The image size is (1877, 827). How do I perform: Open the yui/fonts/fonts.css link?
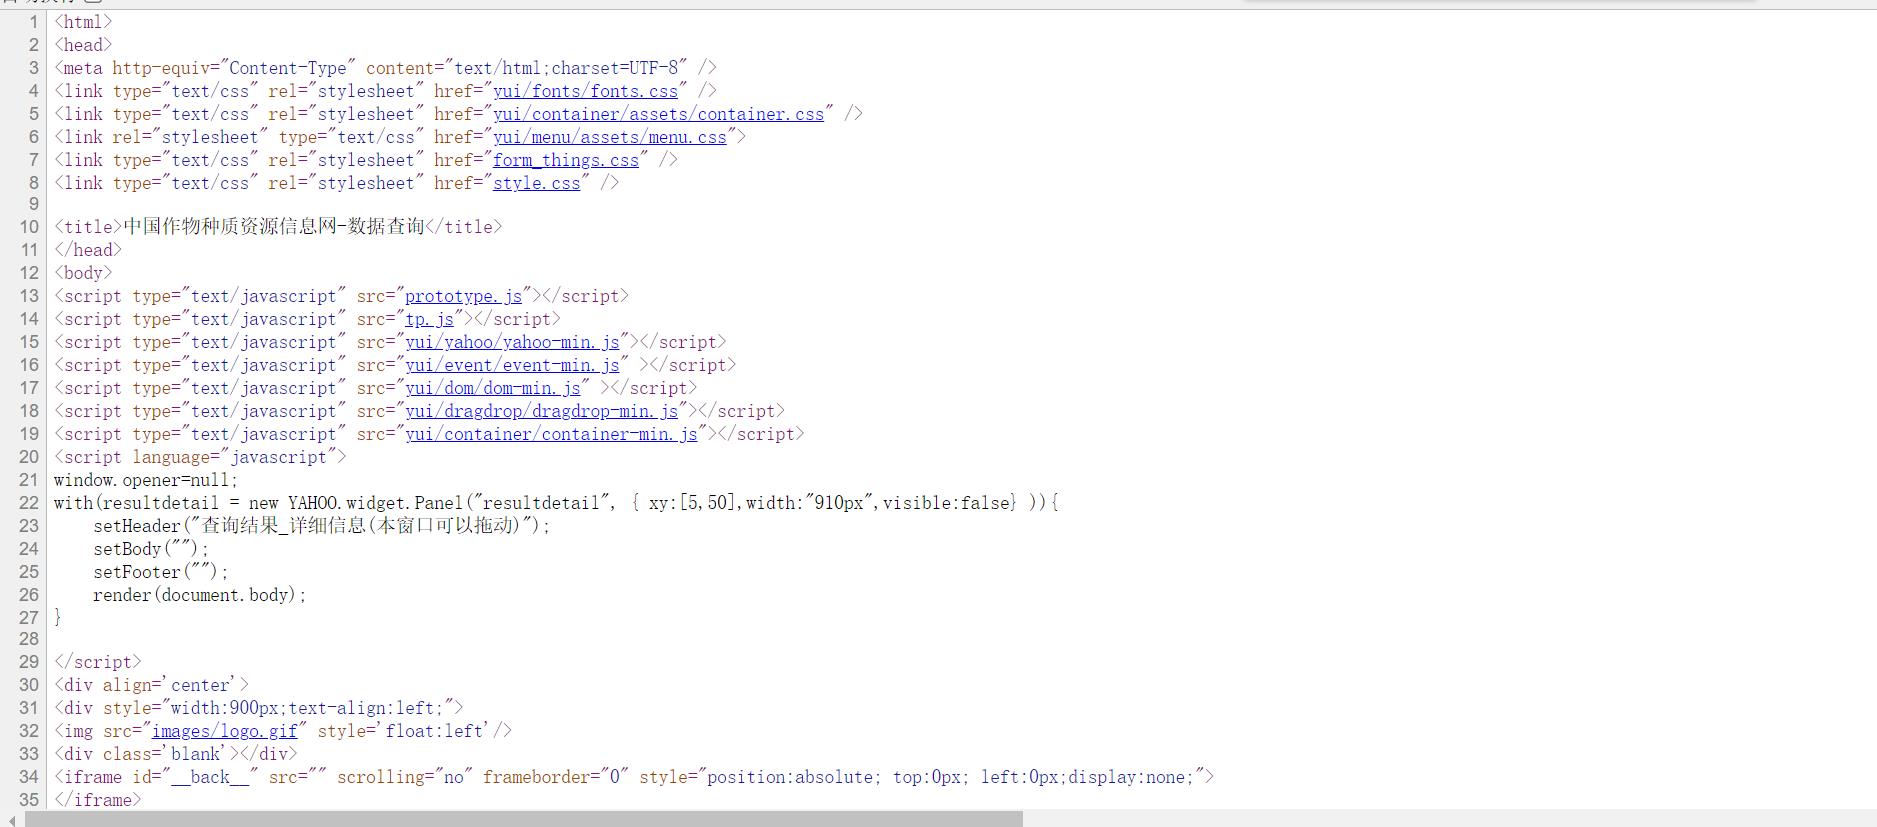585,91
